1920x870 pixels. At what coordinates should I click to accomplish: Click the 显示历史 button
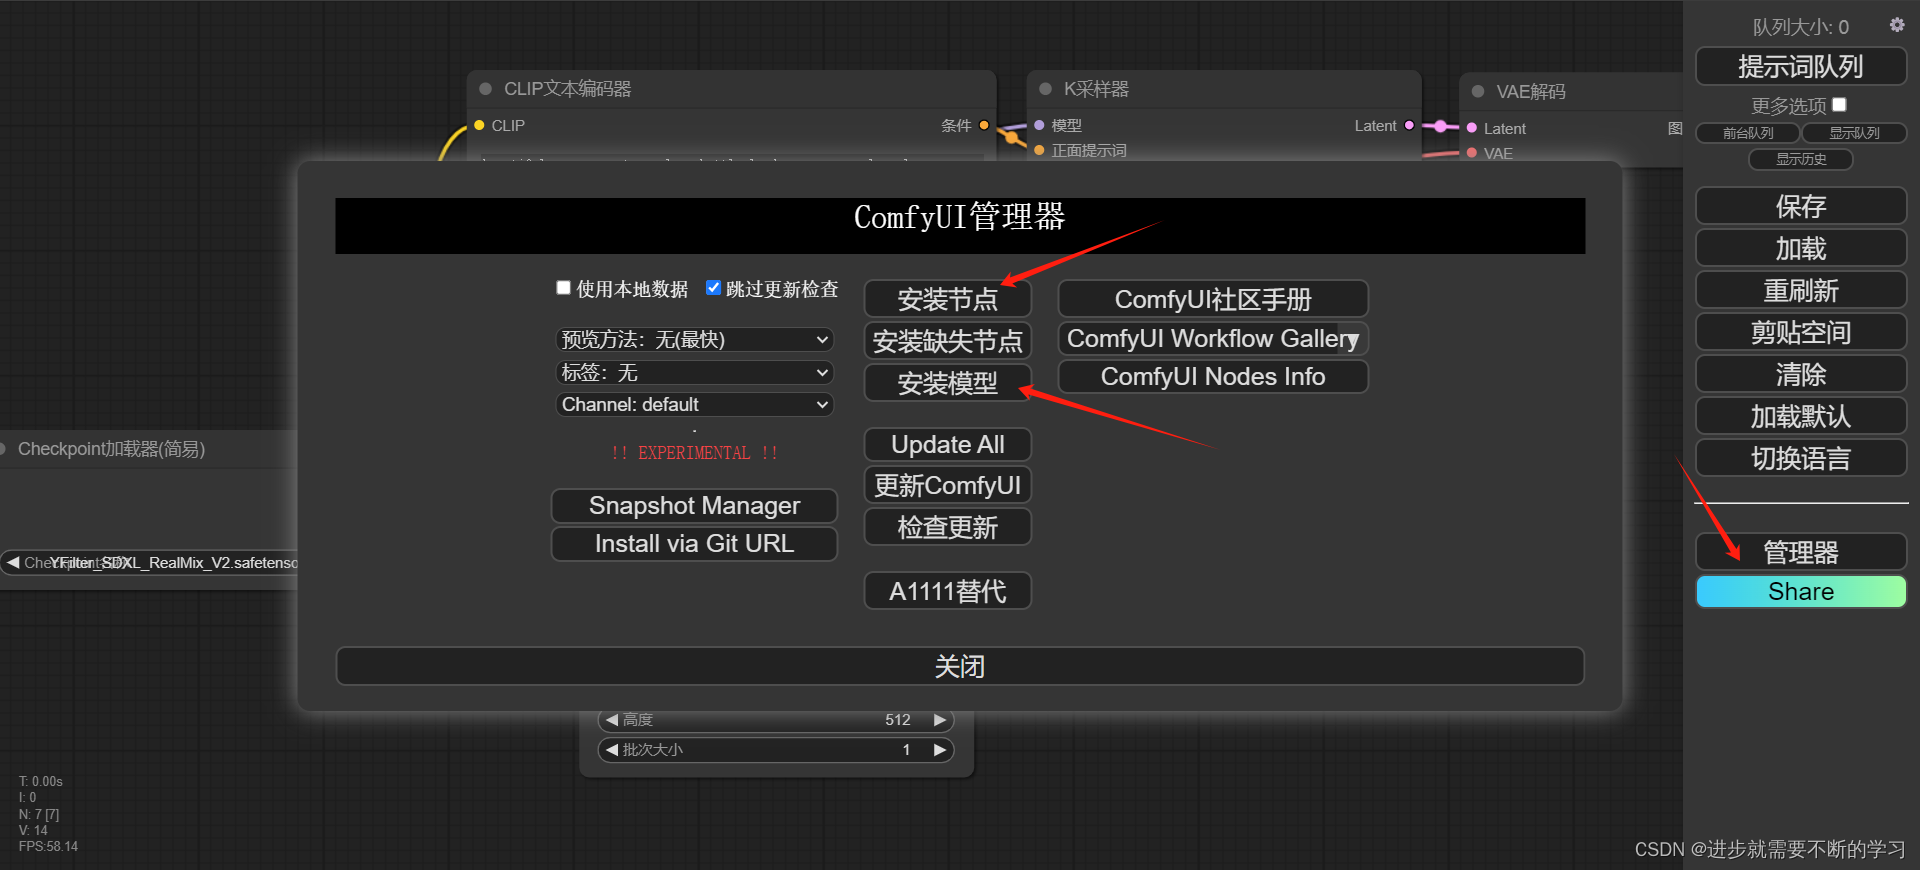pyautogui.click(x=1801, y=159)
